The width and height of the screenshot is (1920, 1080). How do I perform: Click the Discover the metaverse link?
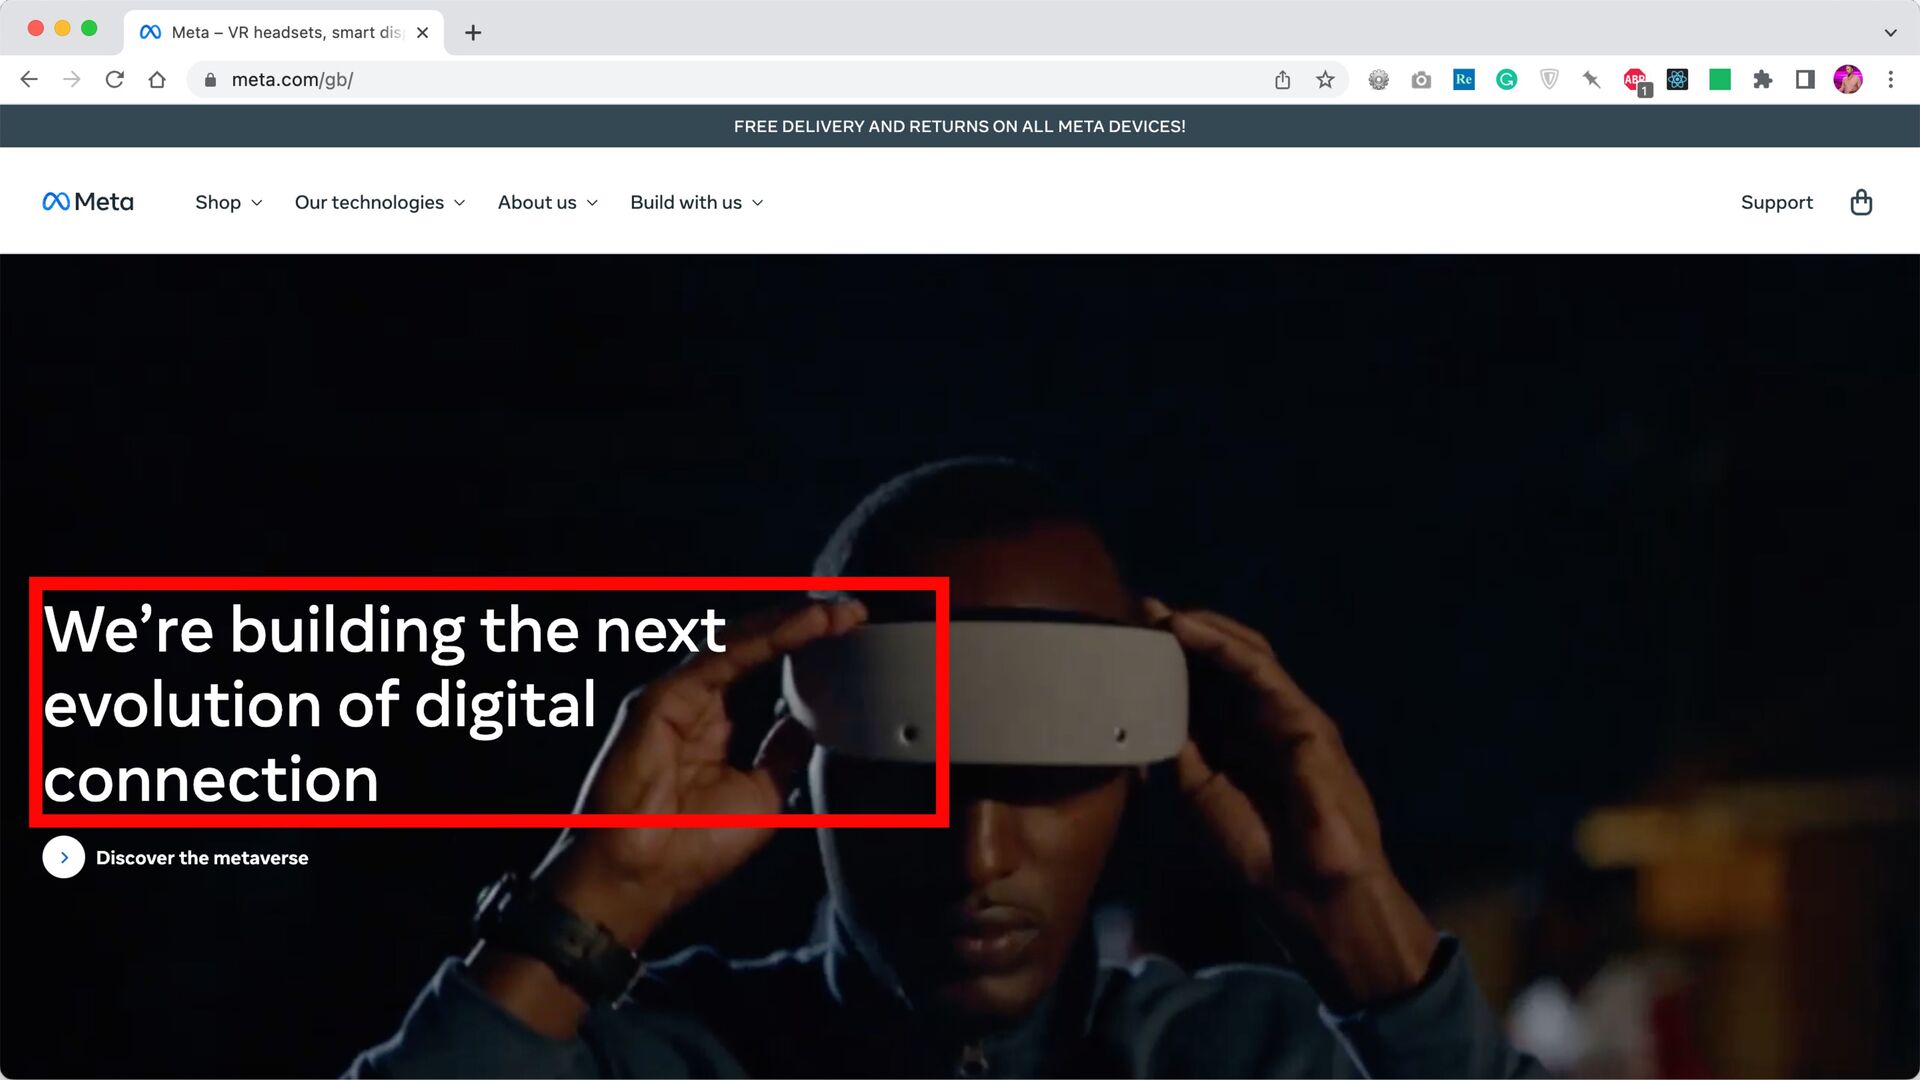202,858
